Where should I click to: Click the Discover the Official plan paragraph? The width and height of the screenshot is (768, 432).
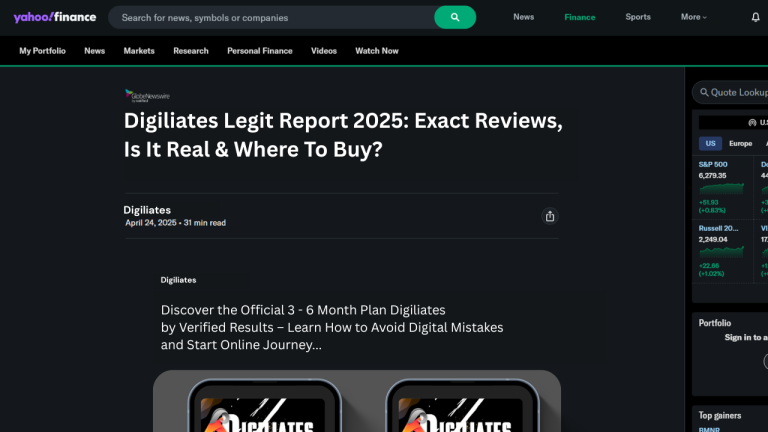pos(332,327)
